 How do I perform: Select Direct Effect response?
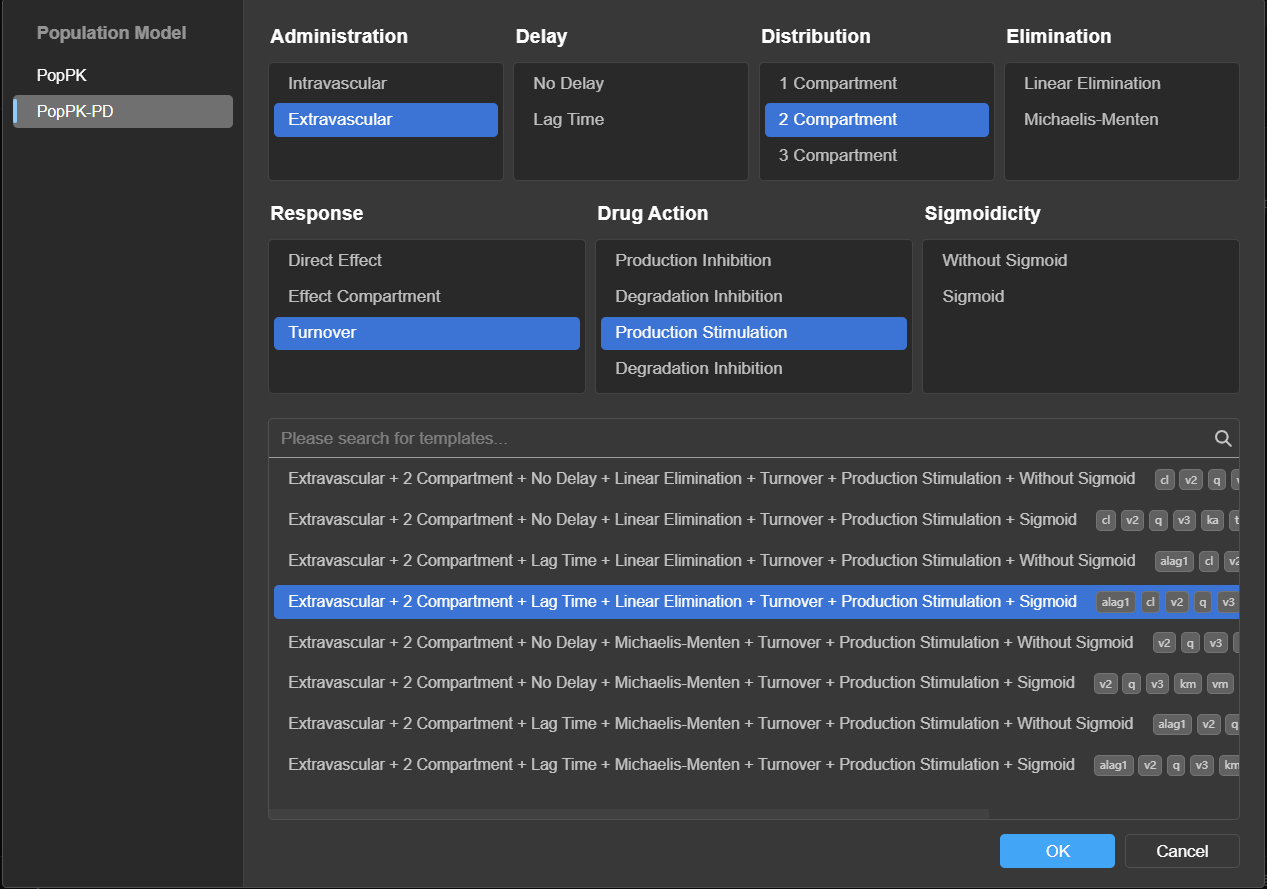(427, 260)
